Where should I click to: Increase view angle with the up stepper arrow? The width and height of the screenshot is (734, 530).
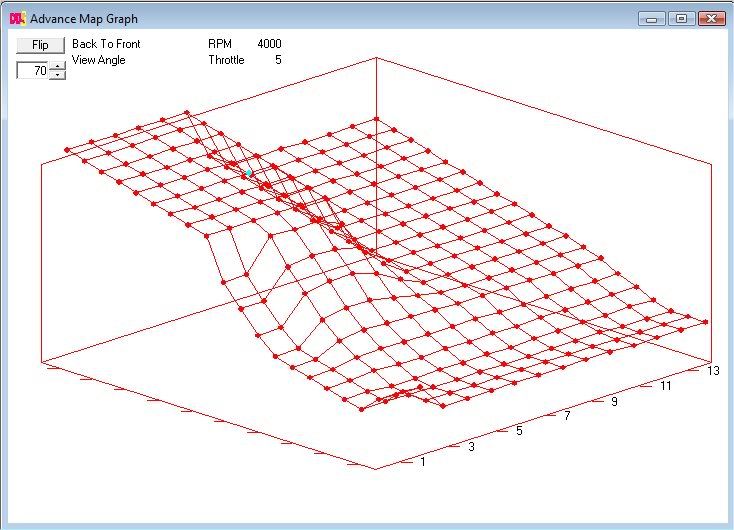(x=58, y=66)
